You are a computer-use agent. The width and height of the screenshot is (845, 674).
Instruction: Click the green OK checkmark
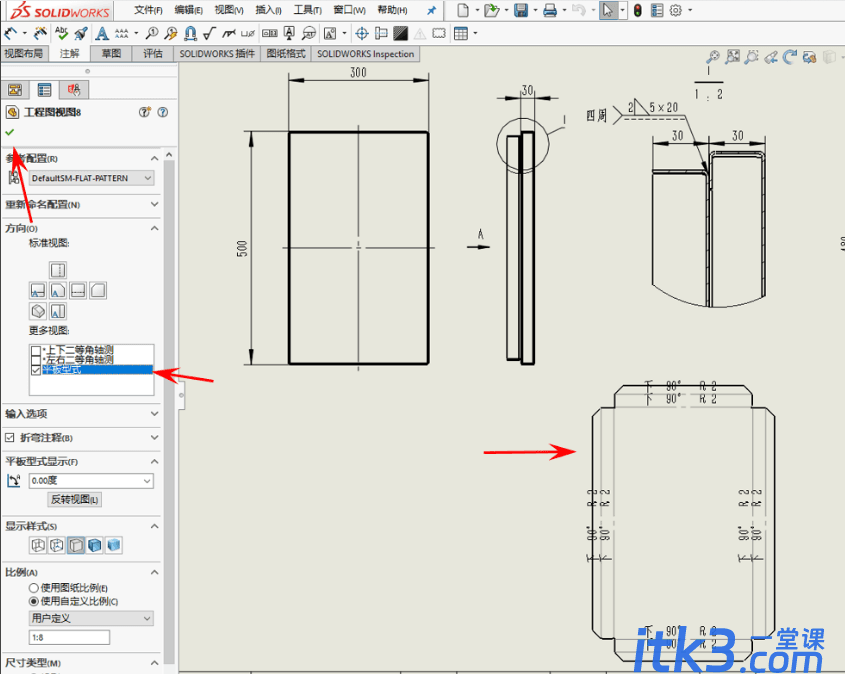(x=9, y=132)
